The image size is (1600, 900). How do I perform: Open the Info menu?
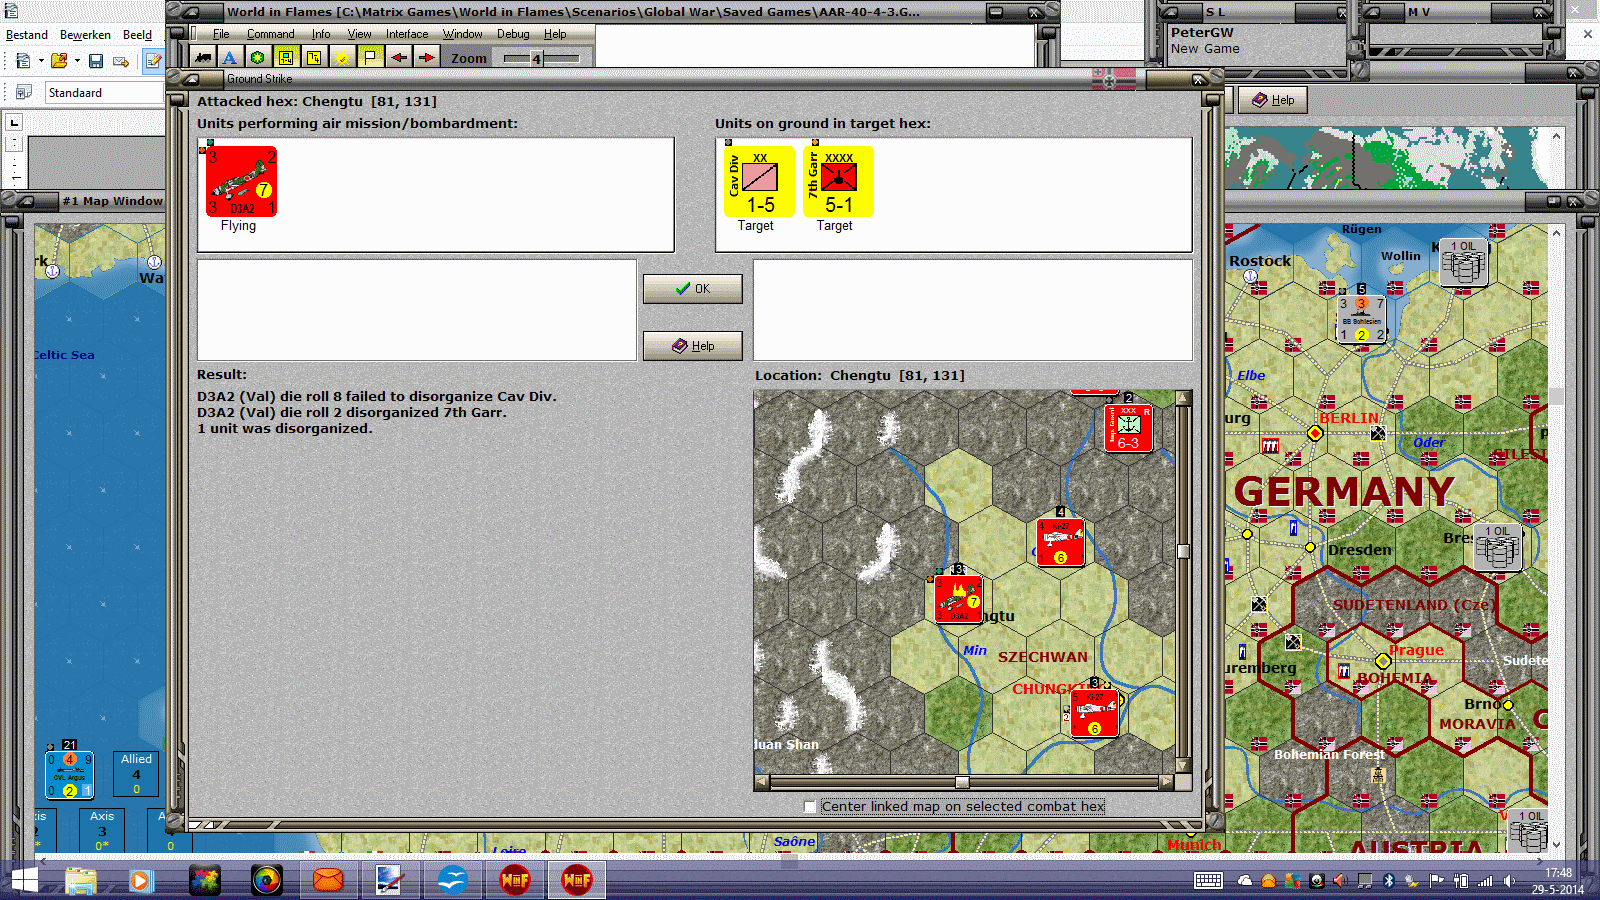[x=320, y=34]
